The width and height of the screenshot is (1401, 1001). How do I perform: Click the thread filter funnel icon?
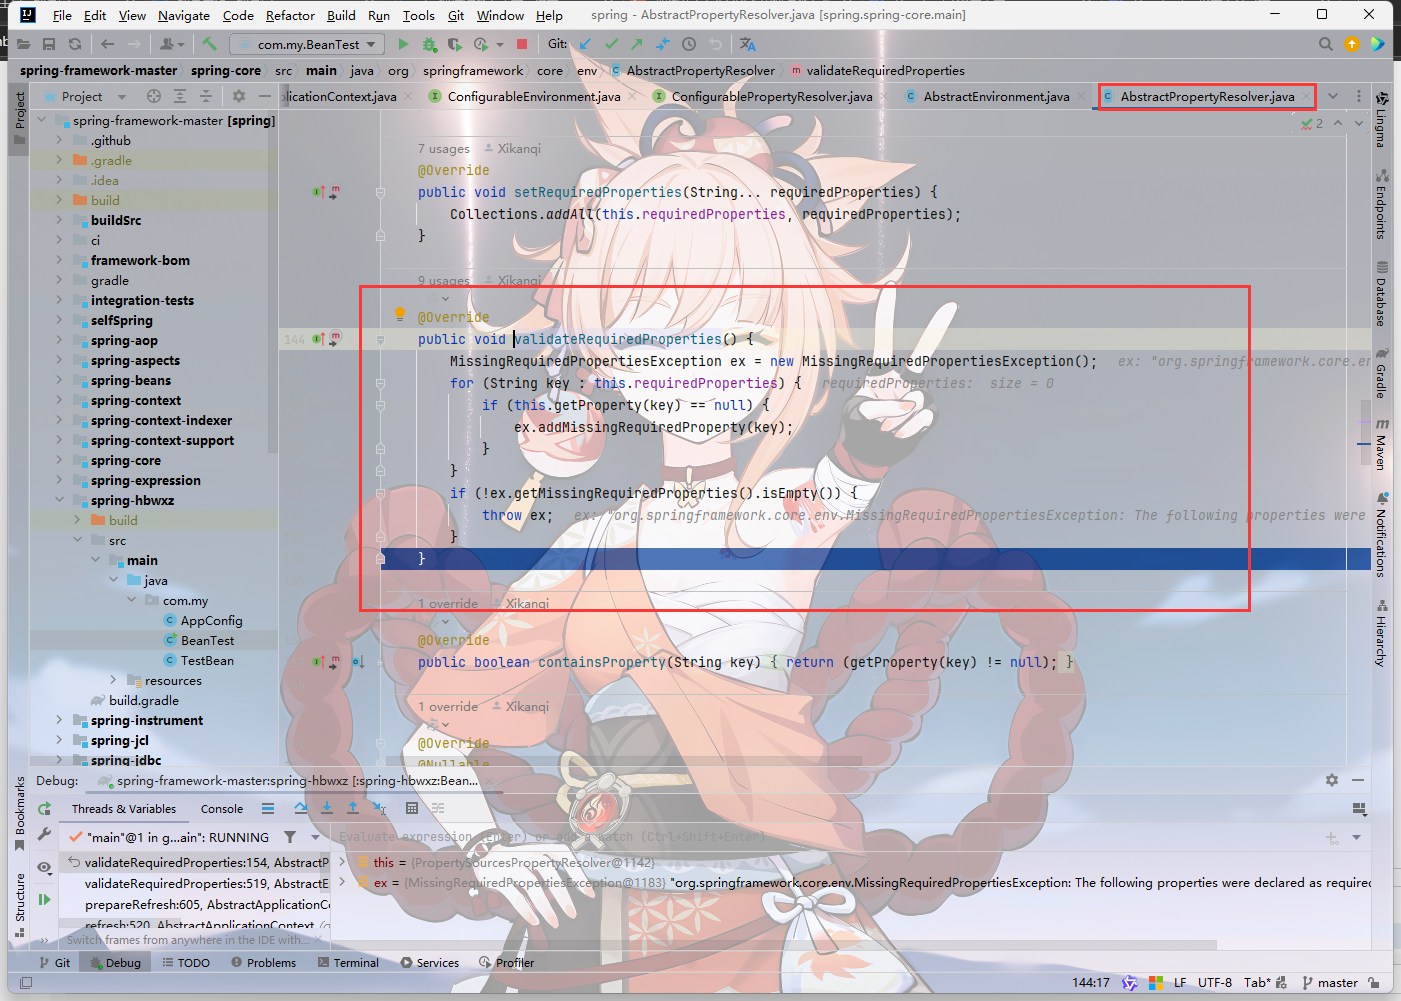pos(290,837)
